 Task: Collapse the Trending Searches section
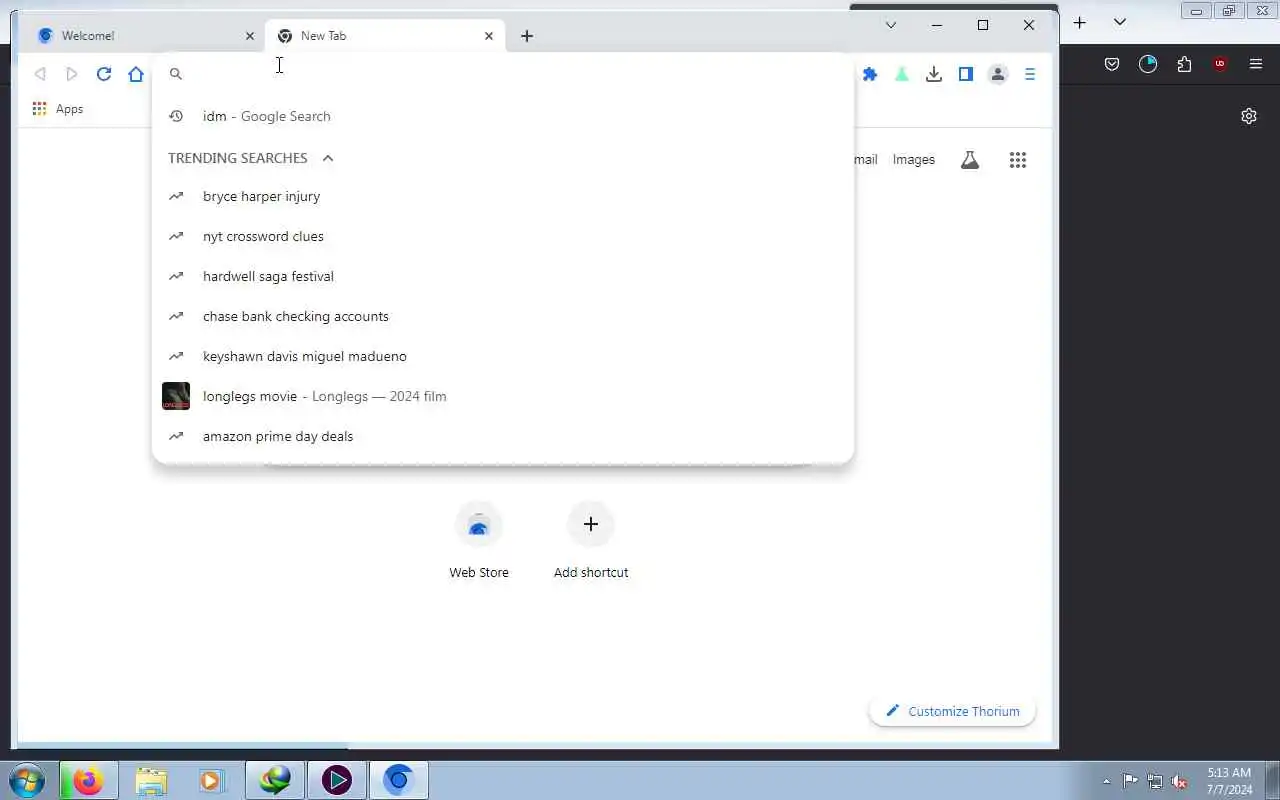(x=327, y=158)
